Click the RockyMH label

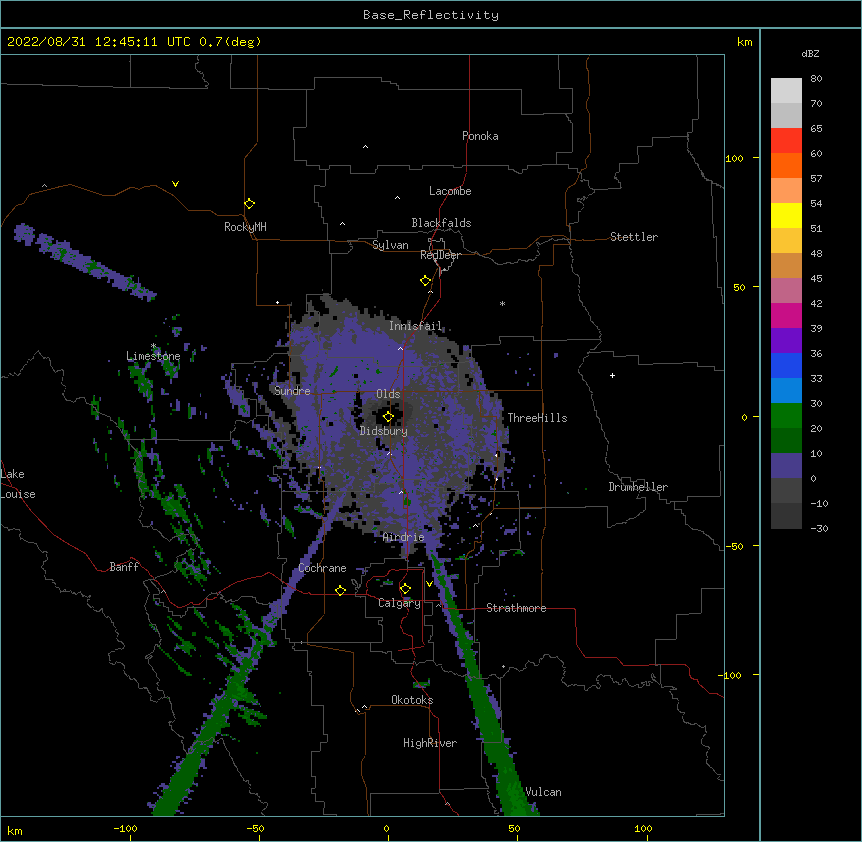245,226
